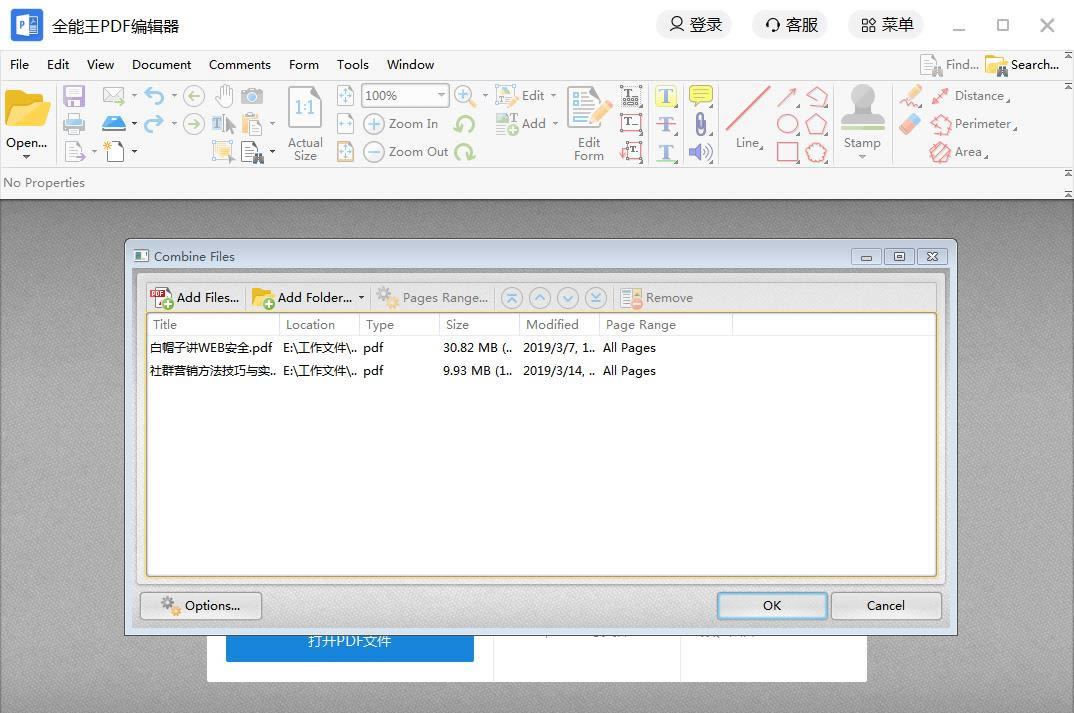
Task: Select the camera snapshot tool
Action: 252,96
